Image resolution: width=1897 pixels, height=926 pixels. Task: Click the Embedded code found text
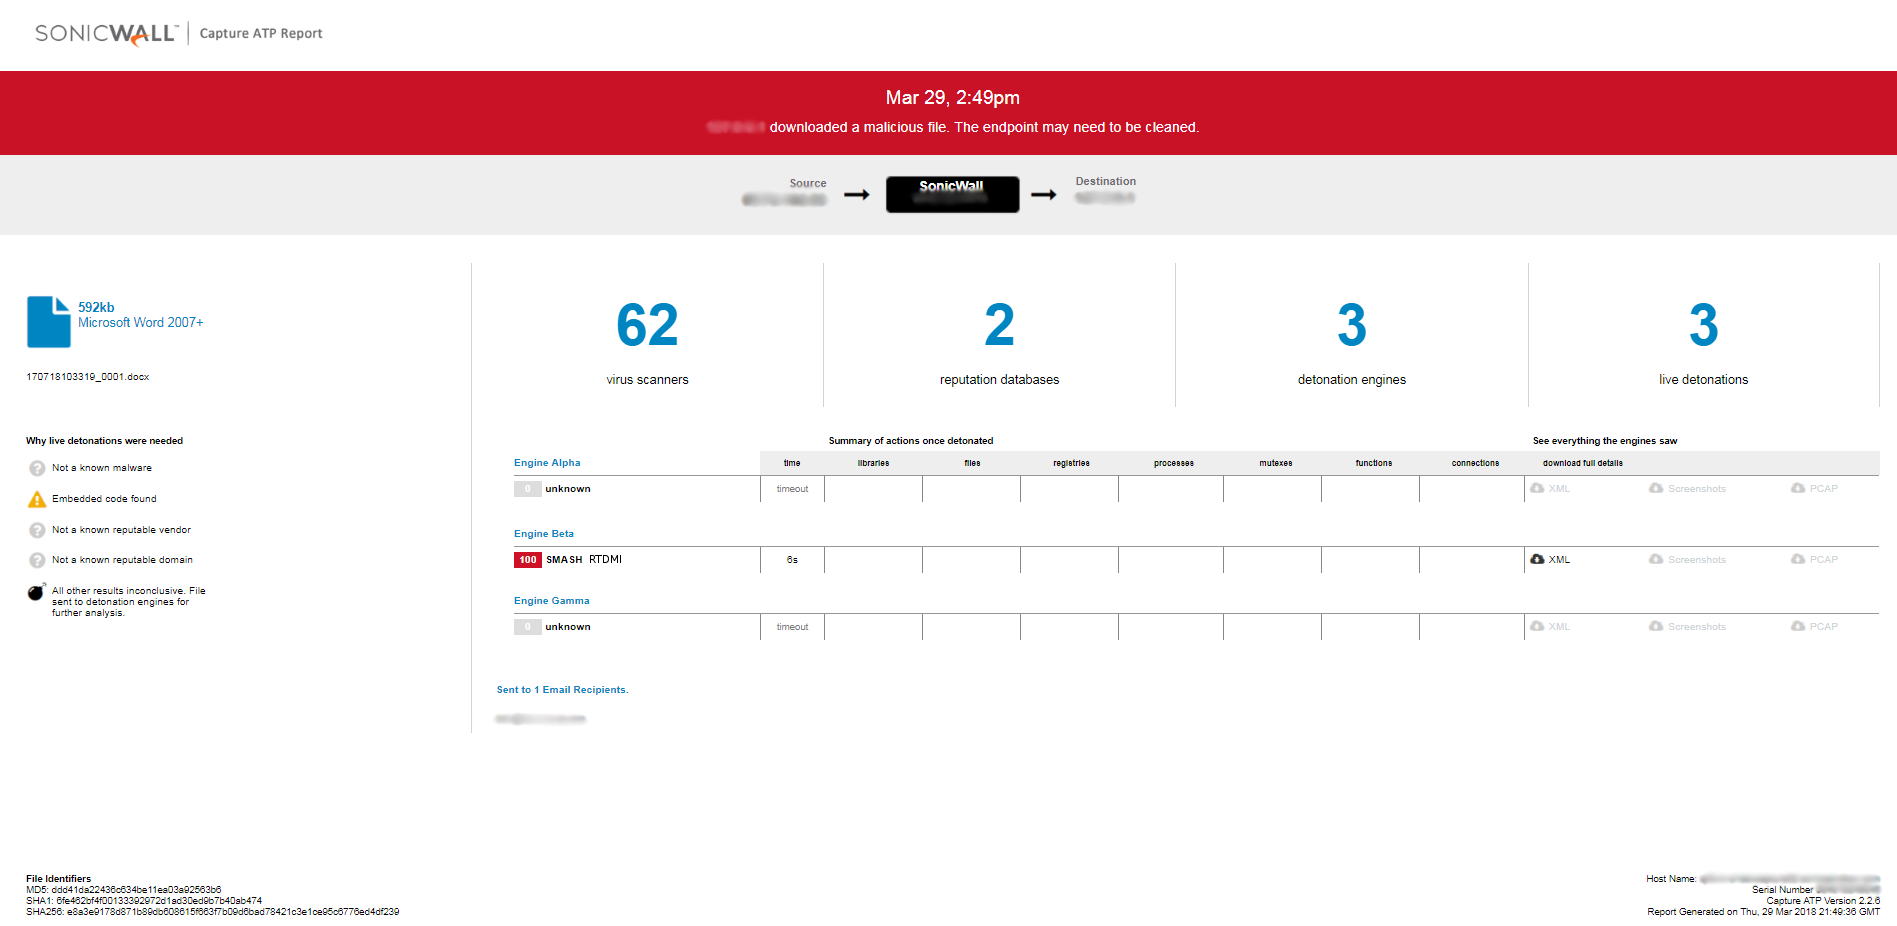pos(104,499)
